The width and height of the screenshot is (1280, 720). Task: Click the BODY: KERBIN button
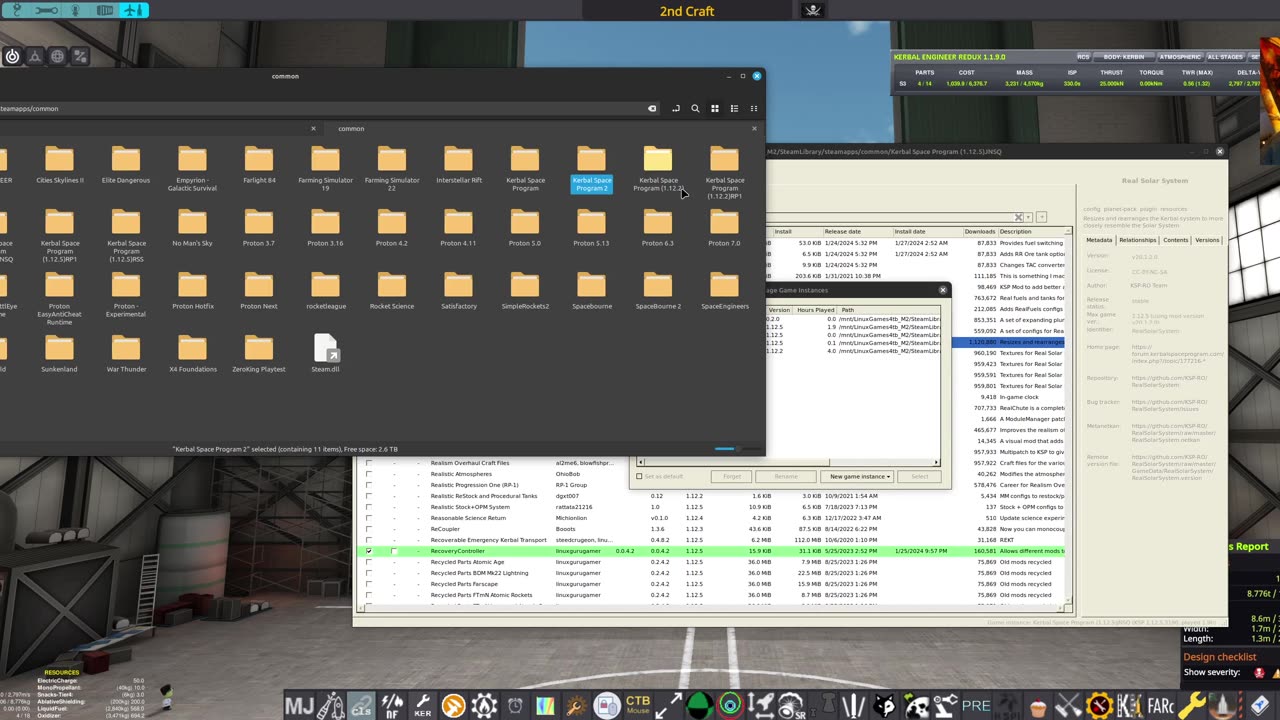(x=1123, y=57)
